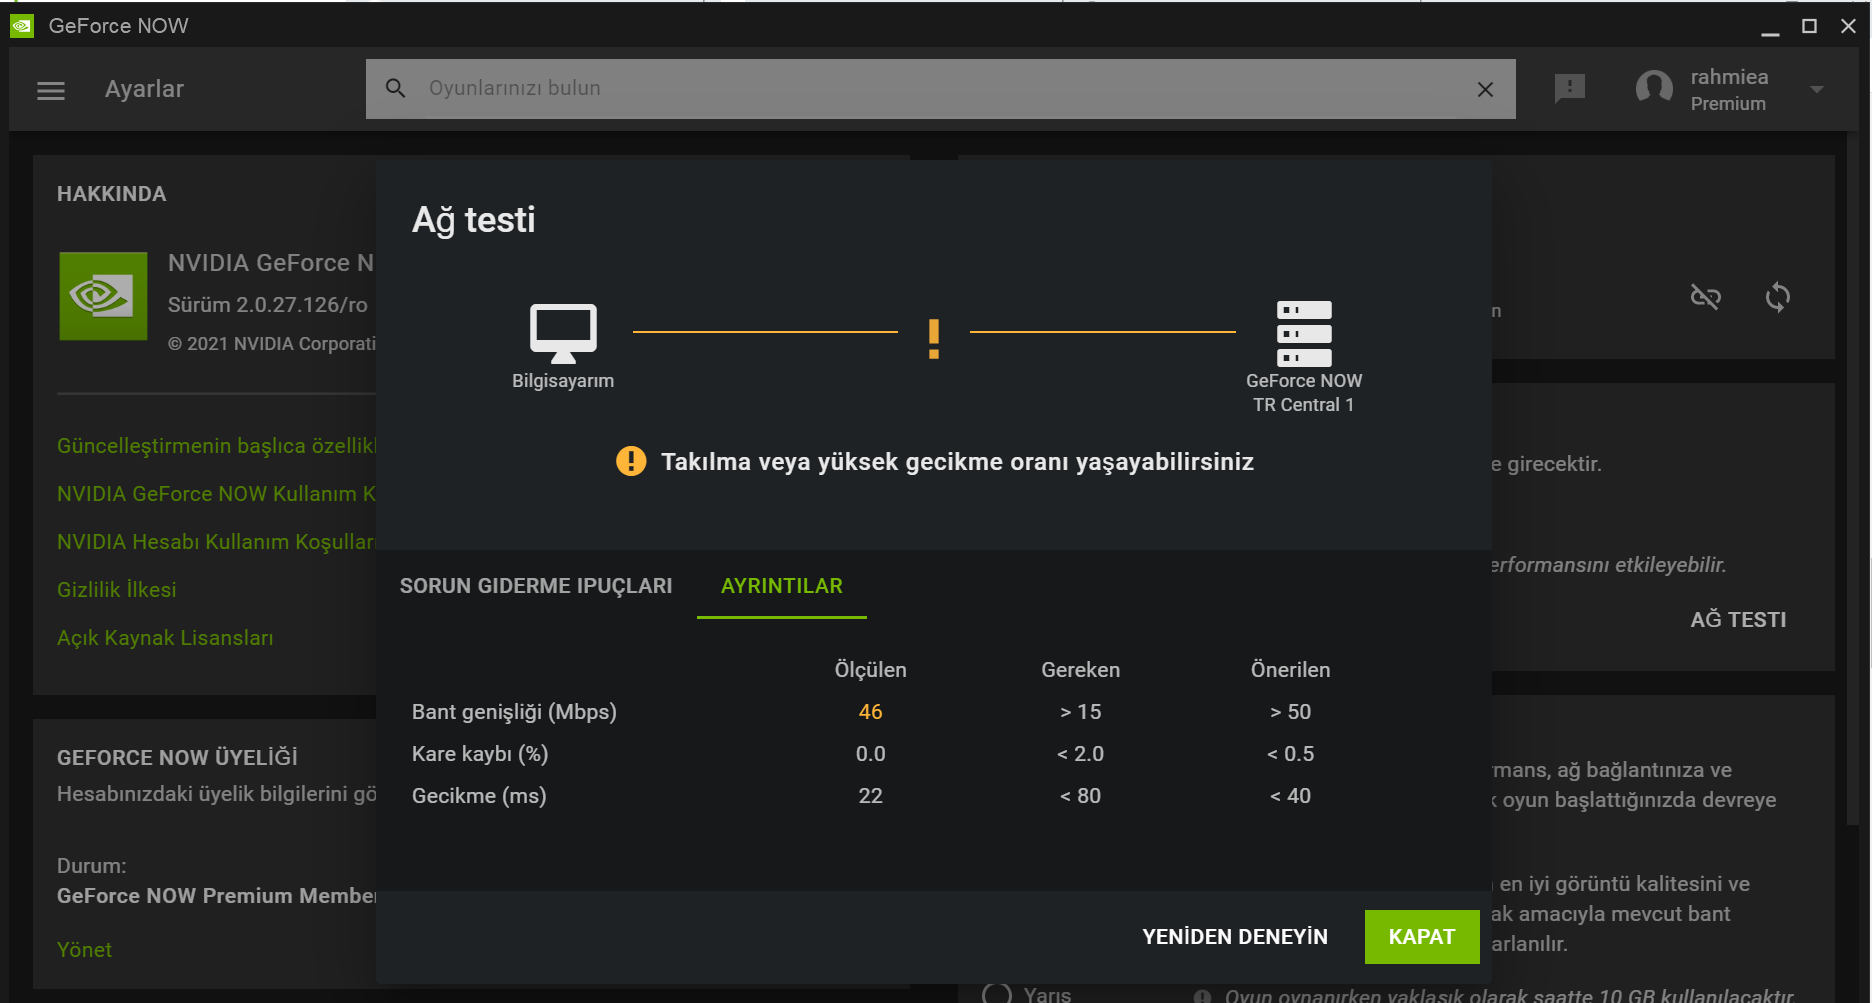Open NVIDIA Hesabı Kullanım Koşulları link

pyautogui.click(x=216, y=542)
